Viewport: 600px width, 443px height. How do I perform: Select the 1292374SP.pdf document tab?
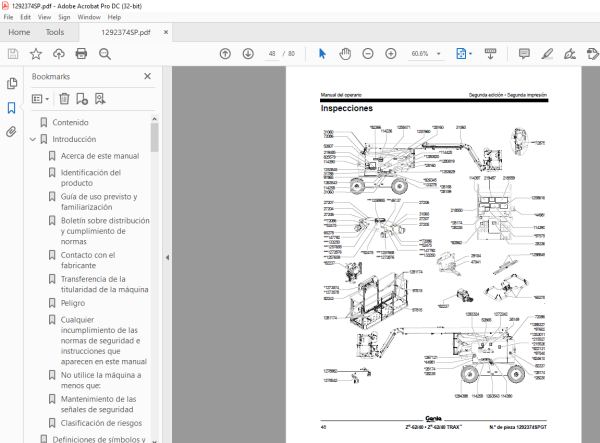[x=126, y=33]
